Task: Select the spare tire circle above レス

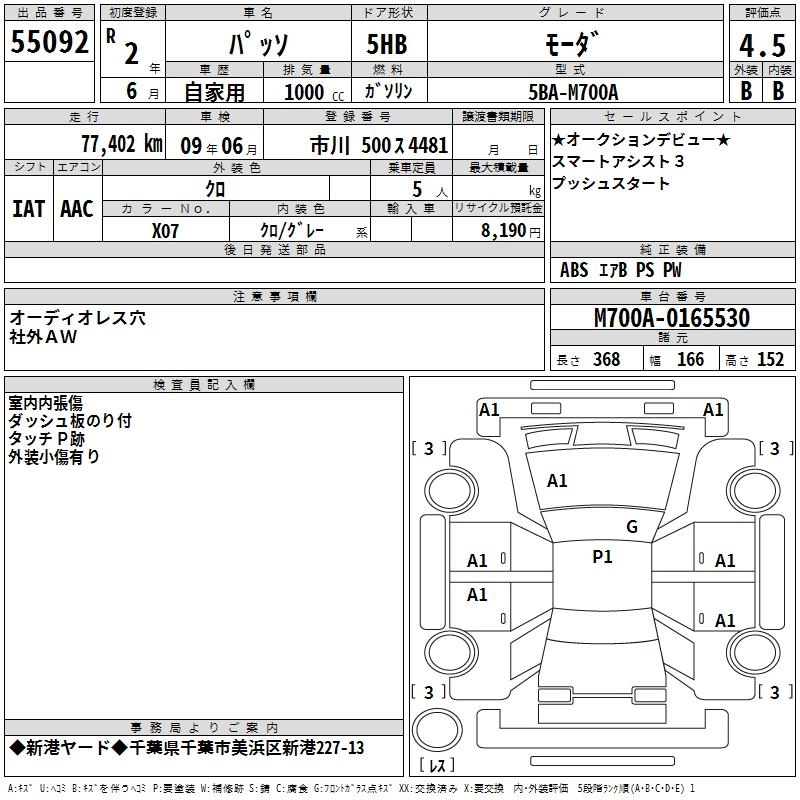Action: click(437, 729)
